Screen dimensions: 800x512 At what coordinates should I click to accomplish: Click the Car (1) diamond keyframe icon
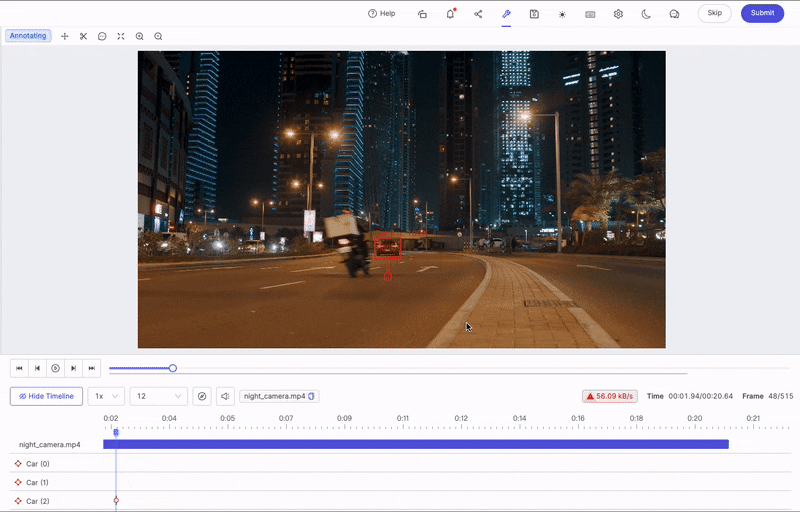18,482
